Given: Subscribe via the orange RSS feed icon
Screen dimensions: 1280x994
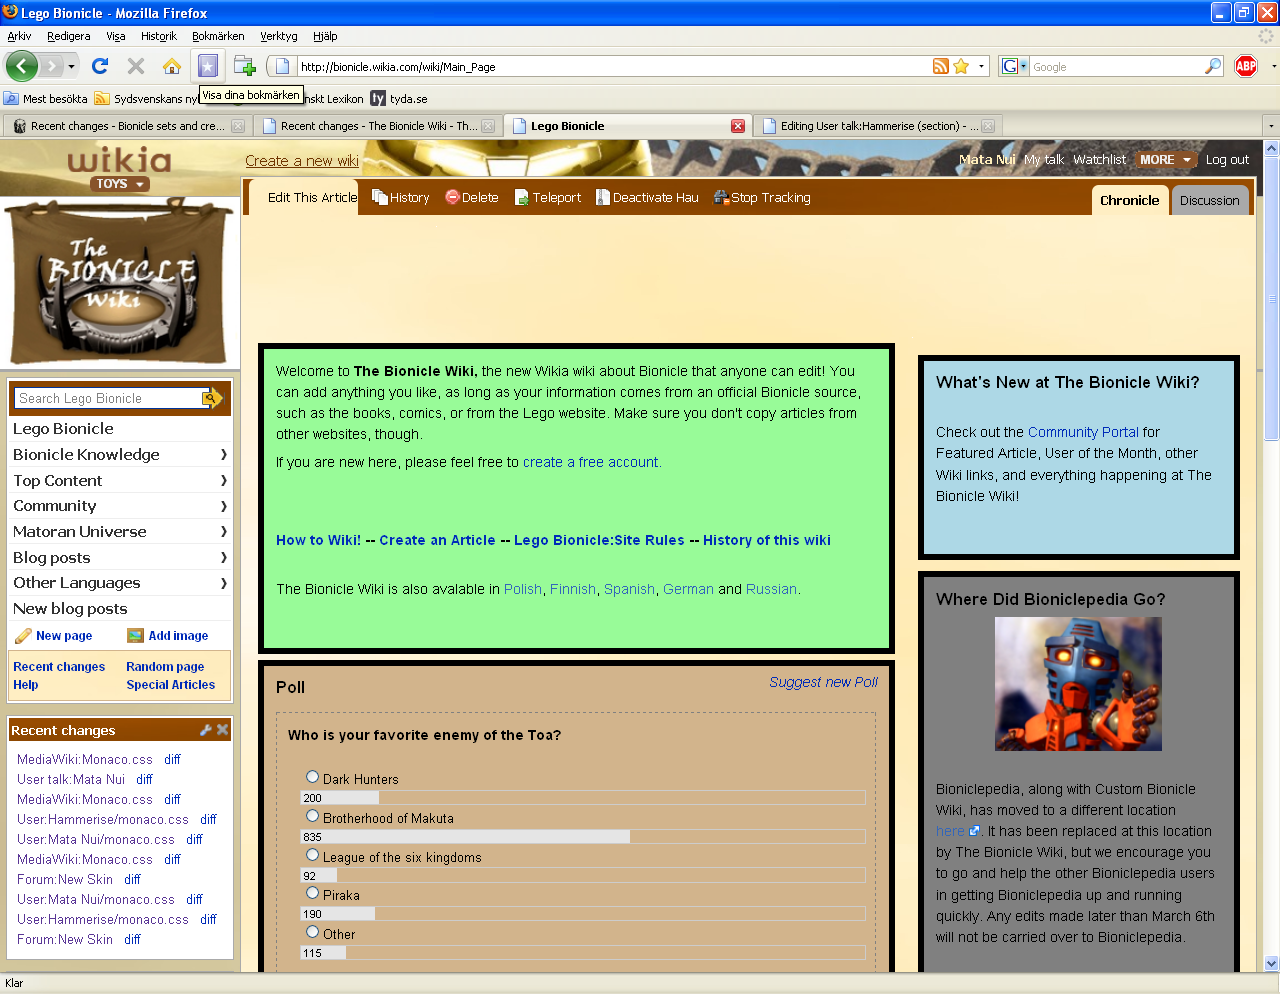Looking at the screenshot, I should 940,66.
